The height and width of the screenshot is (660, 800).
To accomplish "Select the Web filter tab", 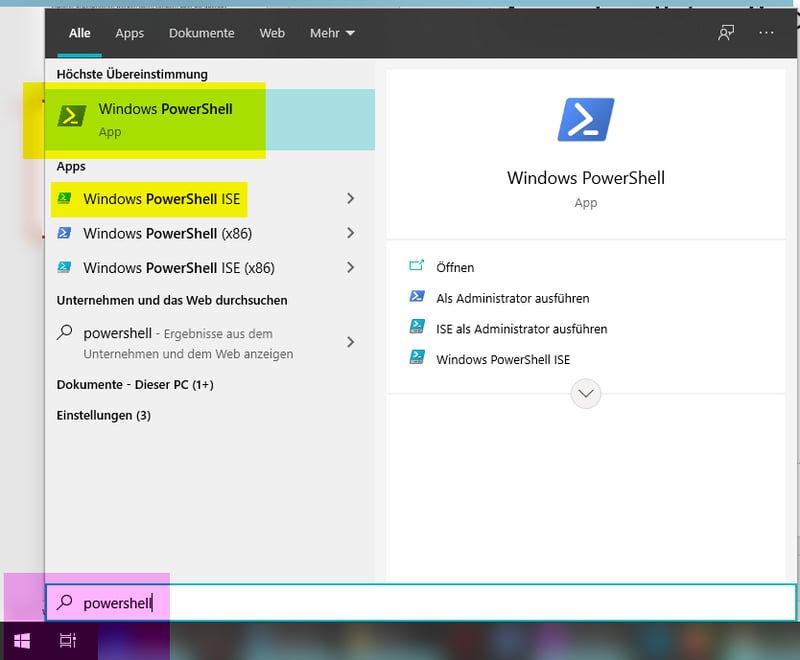I will point(272,33).
